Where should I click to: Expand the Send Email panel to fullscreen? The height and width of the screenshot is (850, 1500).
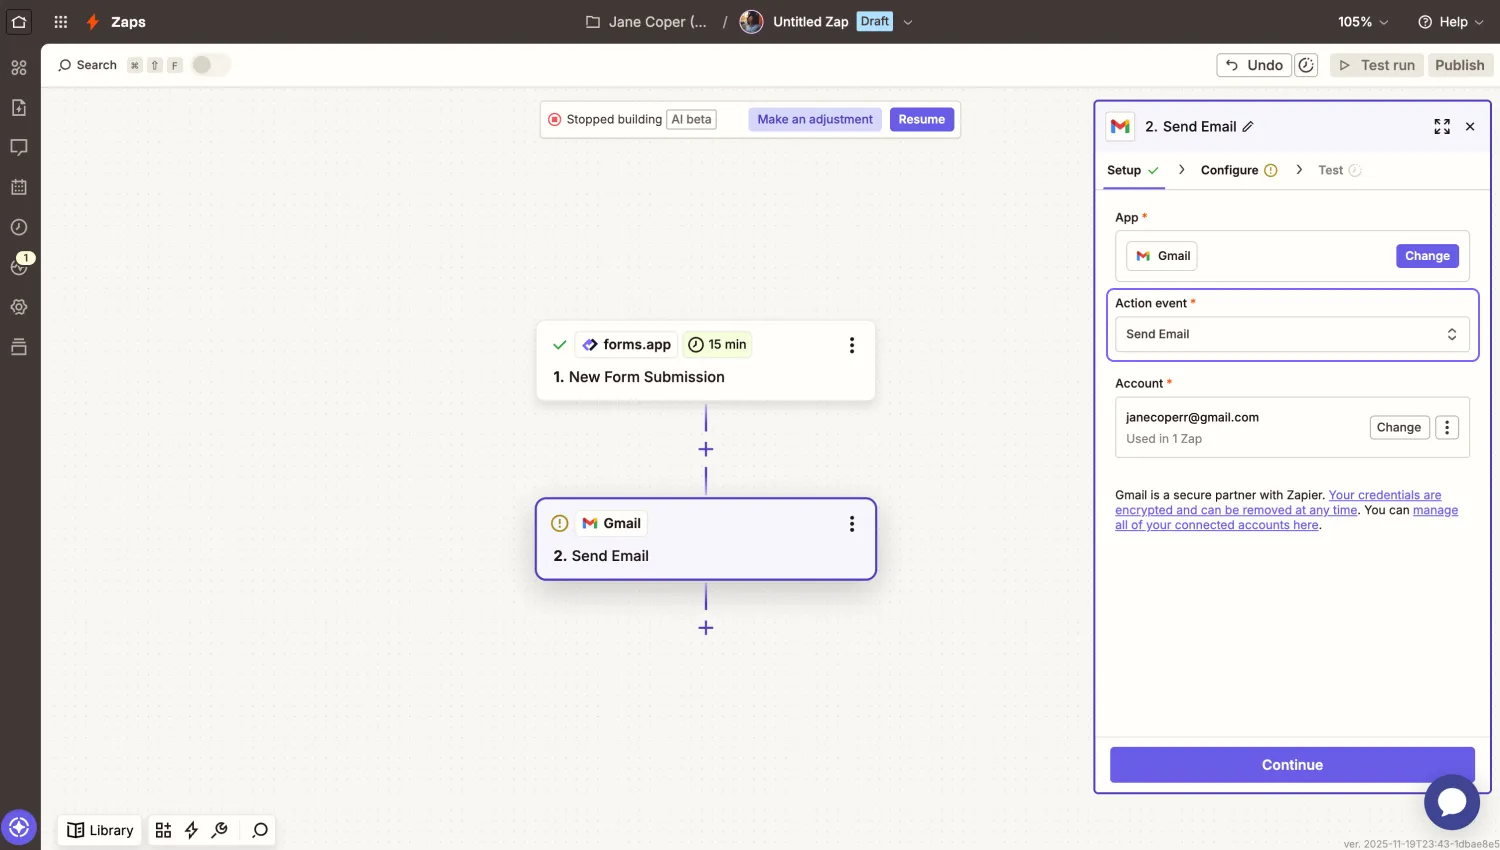1441,126
